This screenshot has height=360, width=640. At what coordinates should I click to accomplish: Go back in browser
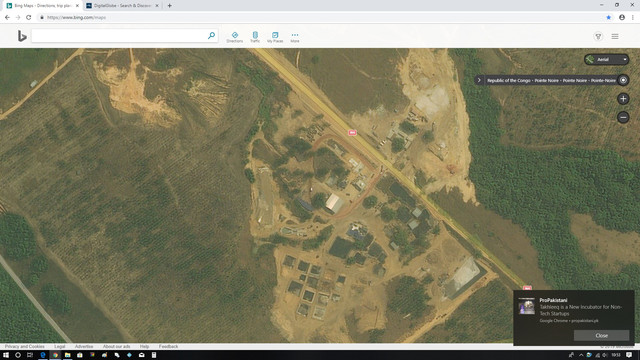(x=7, y=18)
